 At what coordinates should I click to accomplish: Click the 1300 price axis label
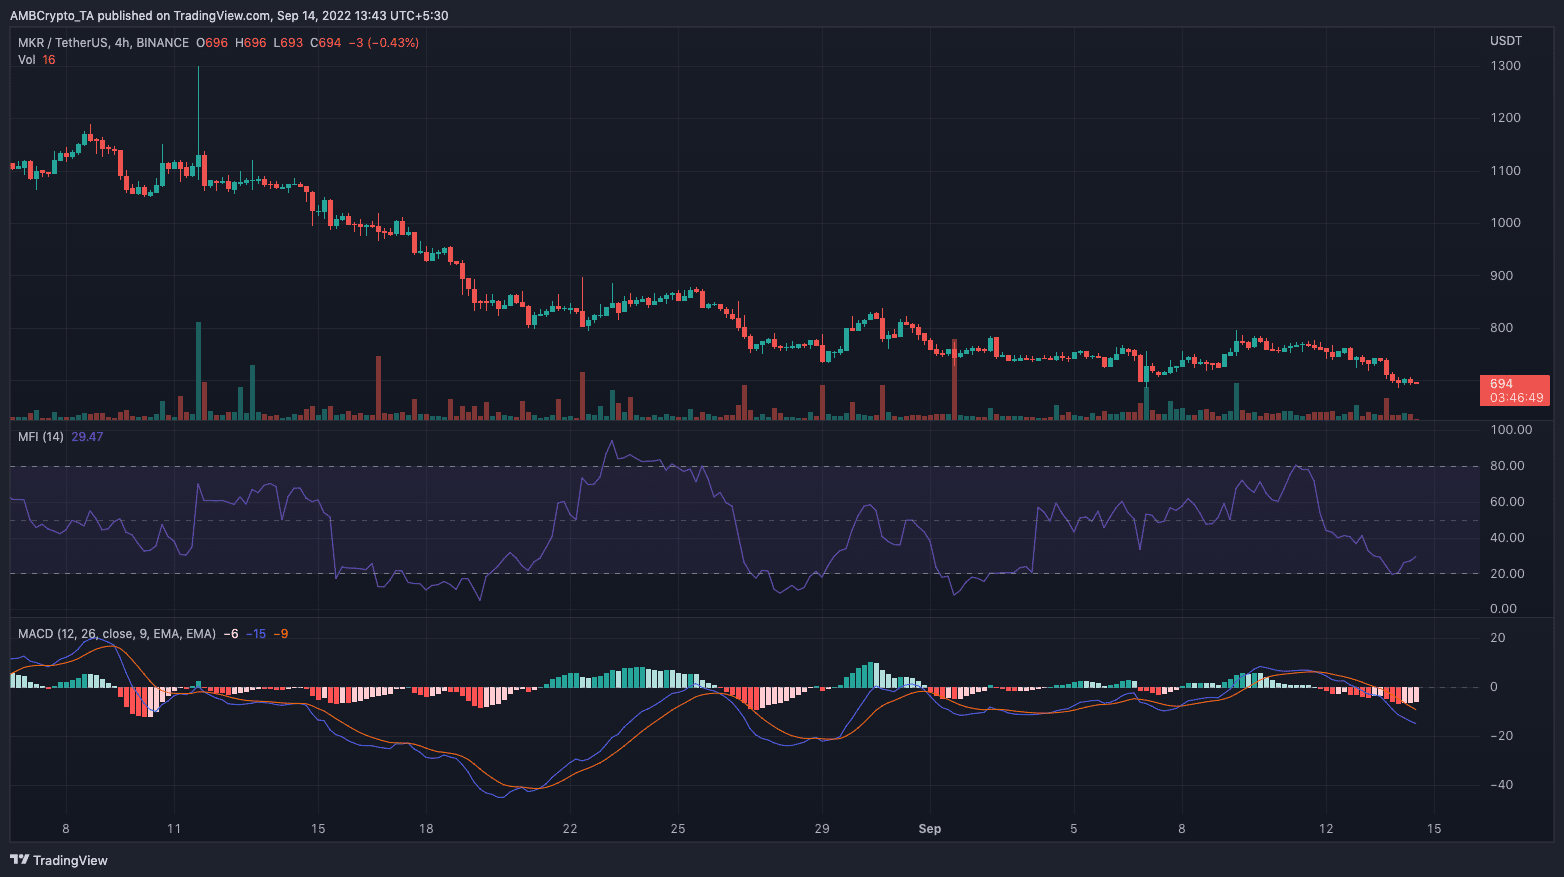click(1505, 66)
